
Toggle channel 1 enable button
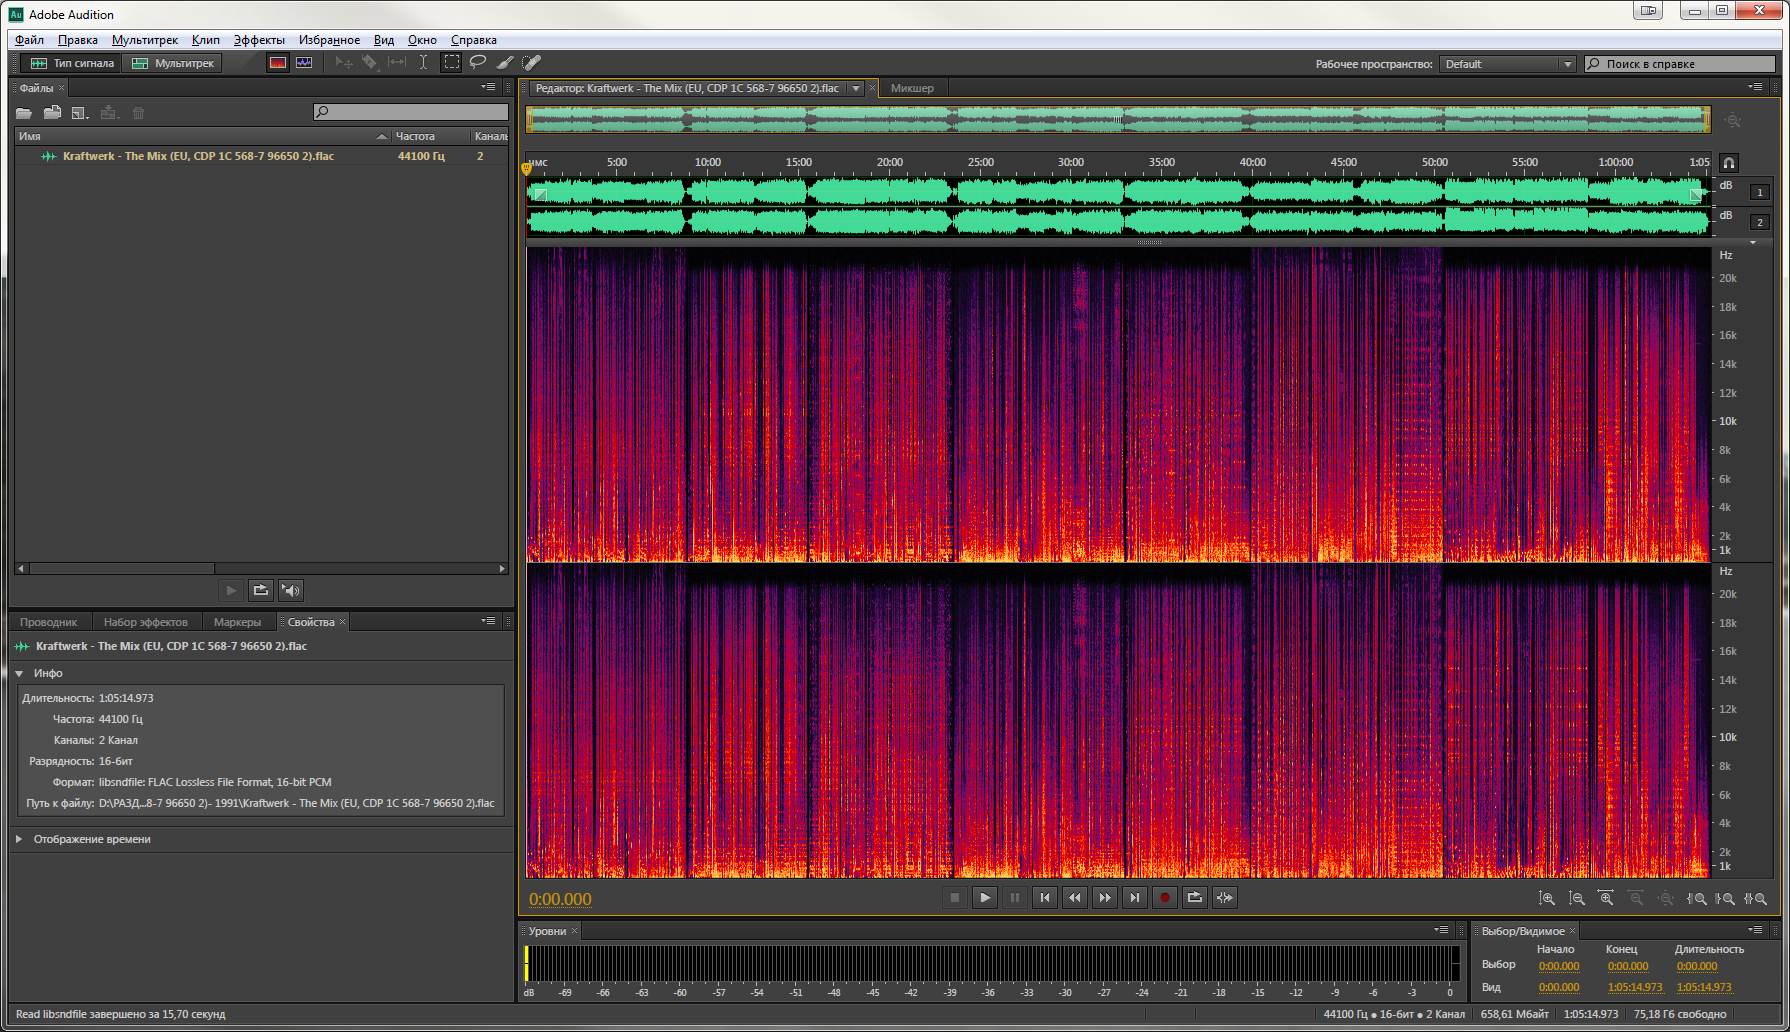(1760, 192)
